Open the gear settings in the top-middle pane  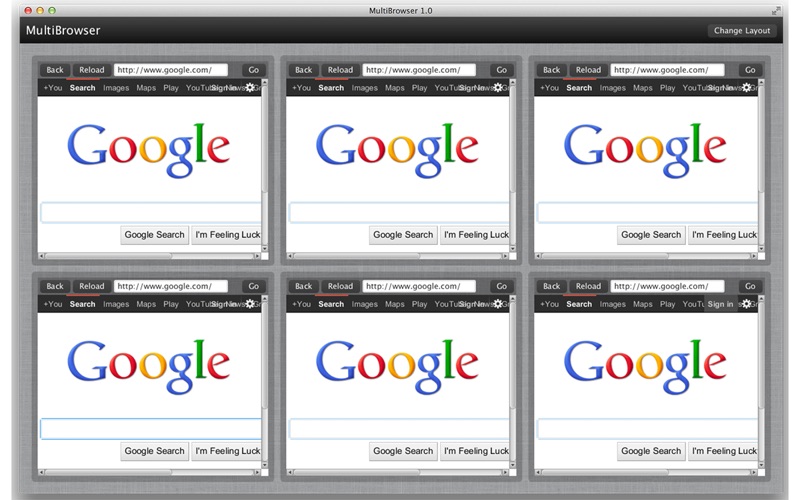(x=498, y=88)
